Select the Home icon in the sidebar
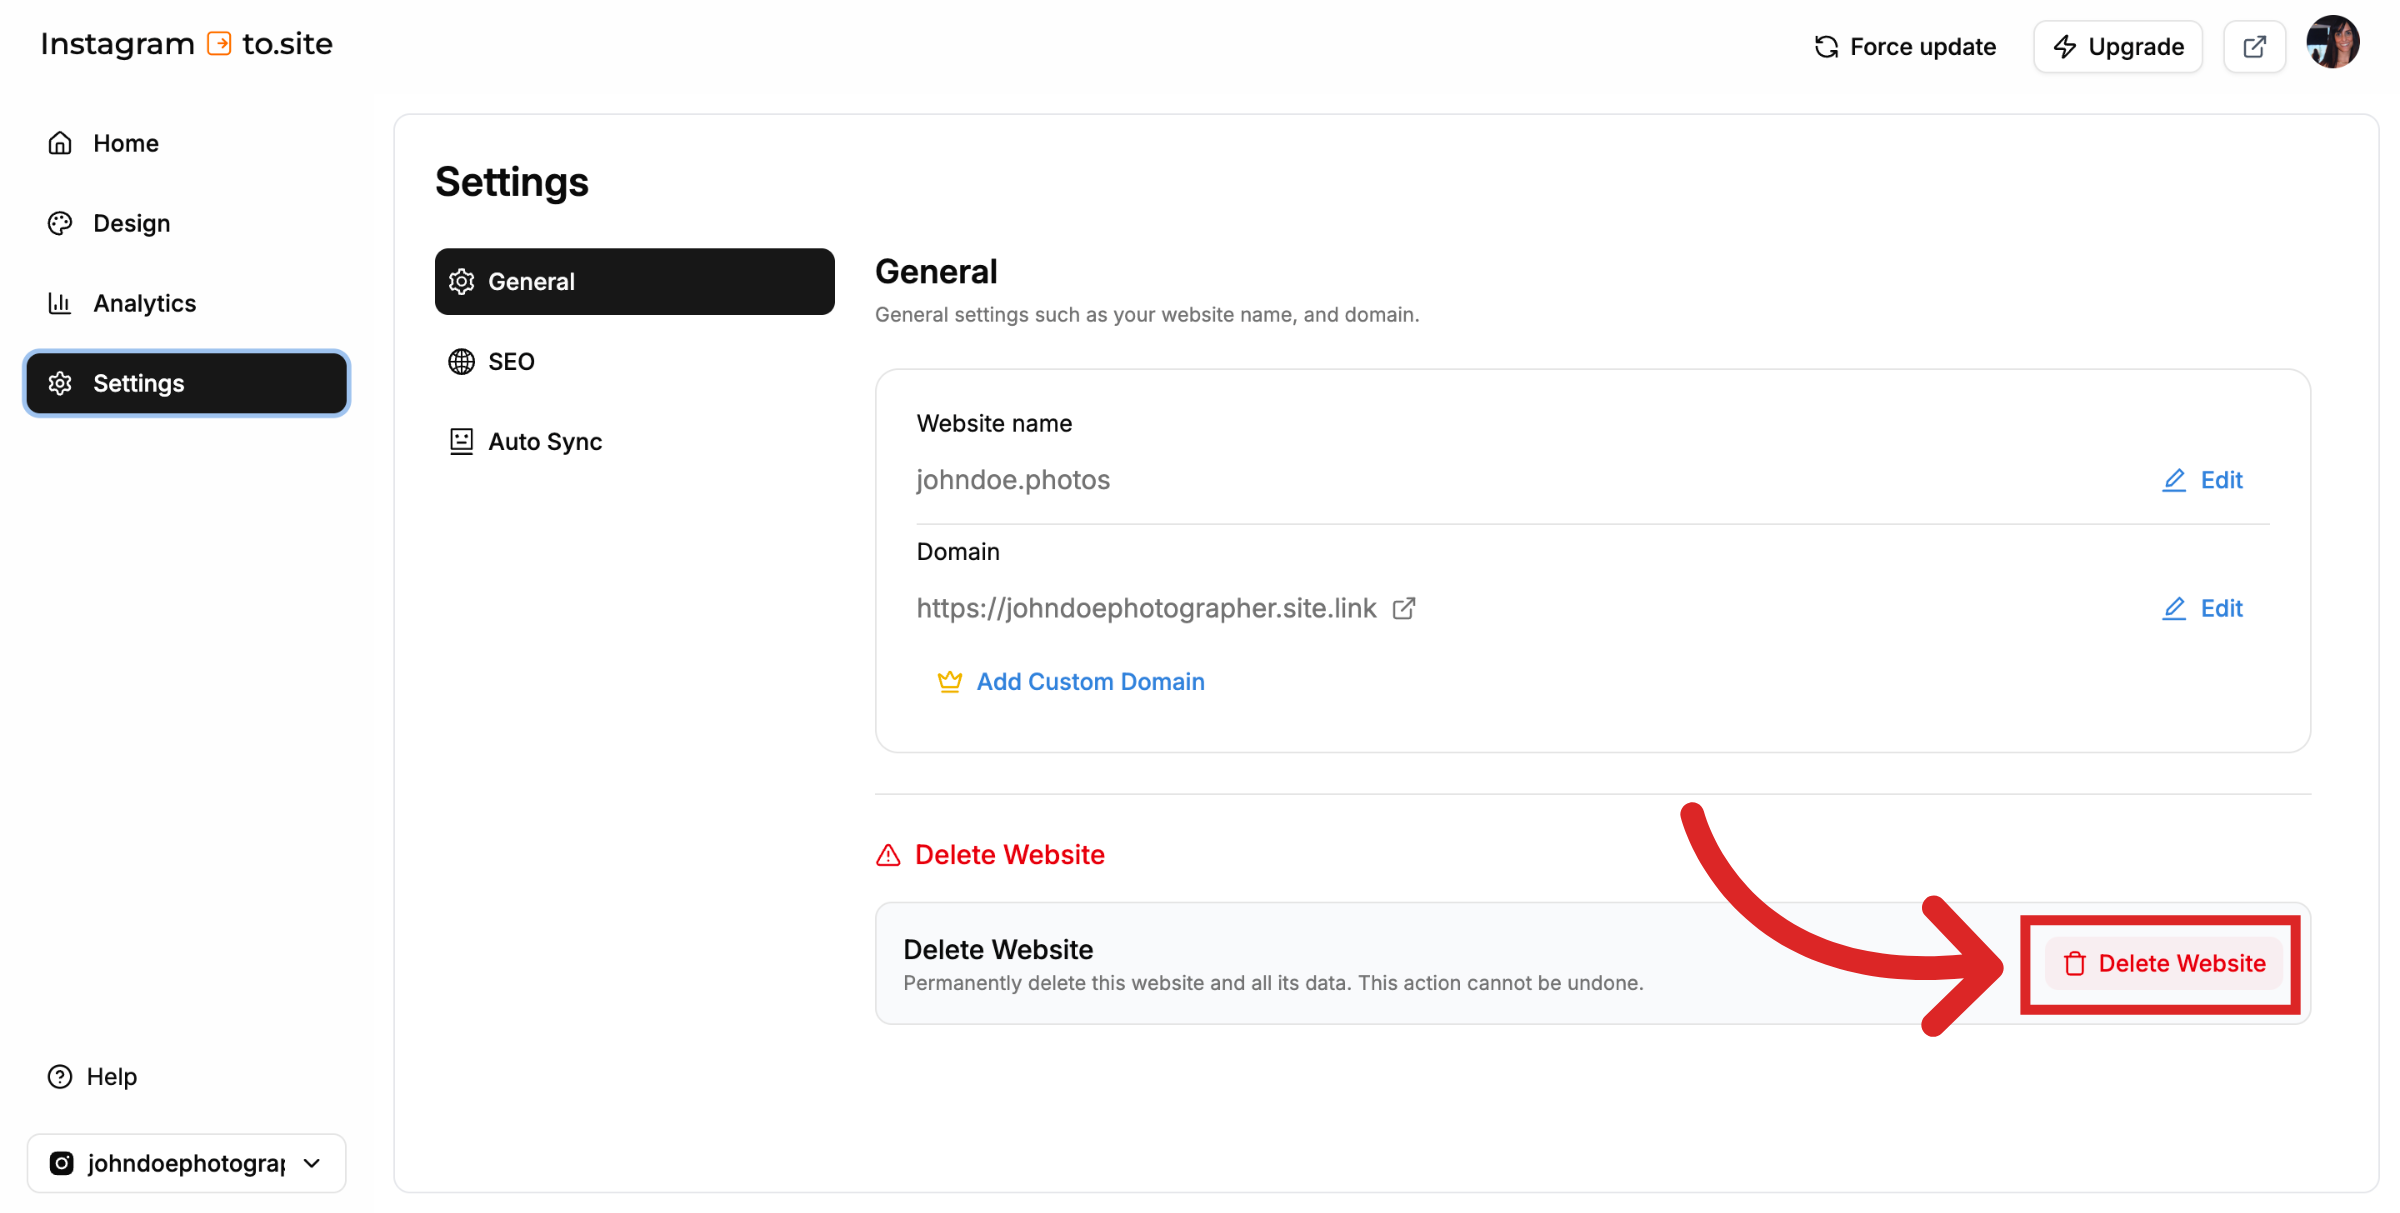Image resolution: width=2400 pixels, height=1213 pixels. (60, 142)
